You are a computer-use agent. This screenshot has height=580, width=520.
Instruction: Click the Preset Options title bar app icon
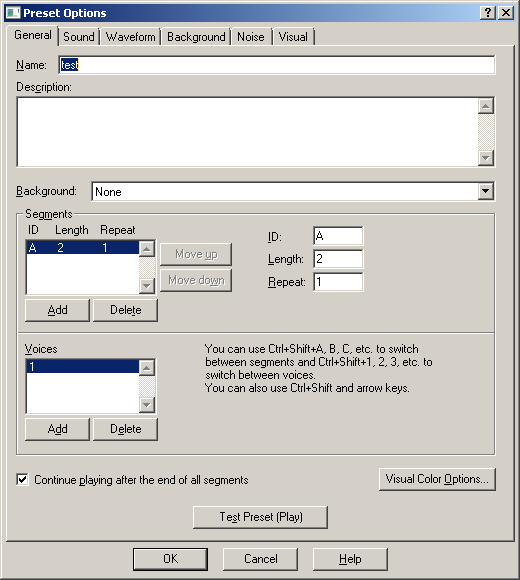(x=13, y=13)
